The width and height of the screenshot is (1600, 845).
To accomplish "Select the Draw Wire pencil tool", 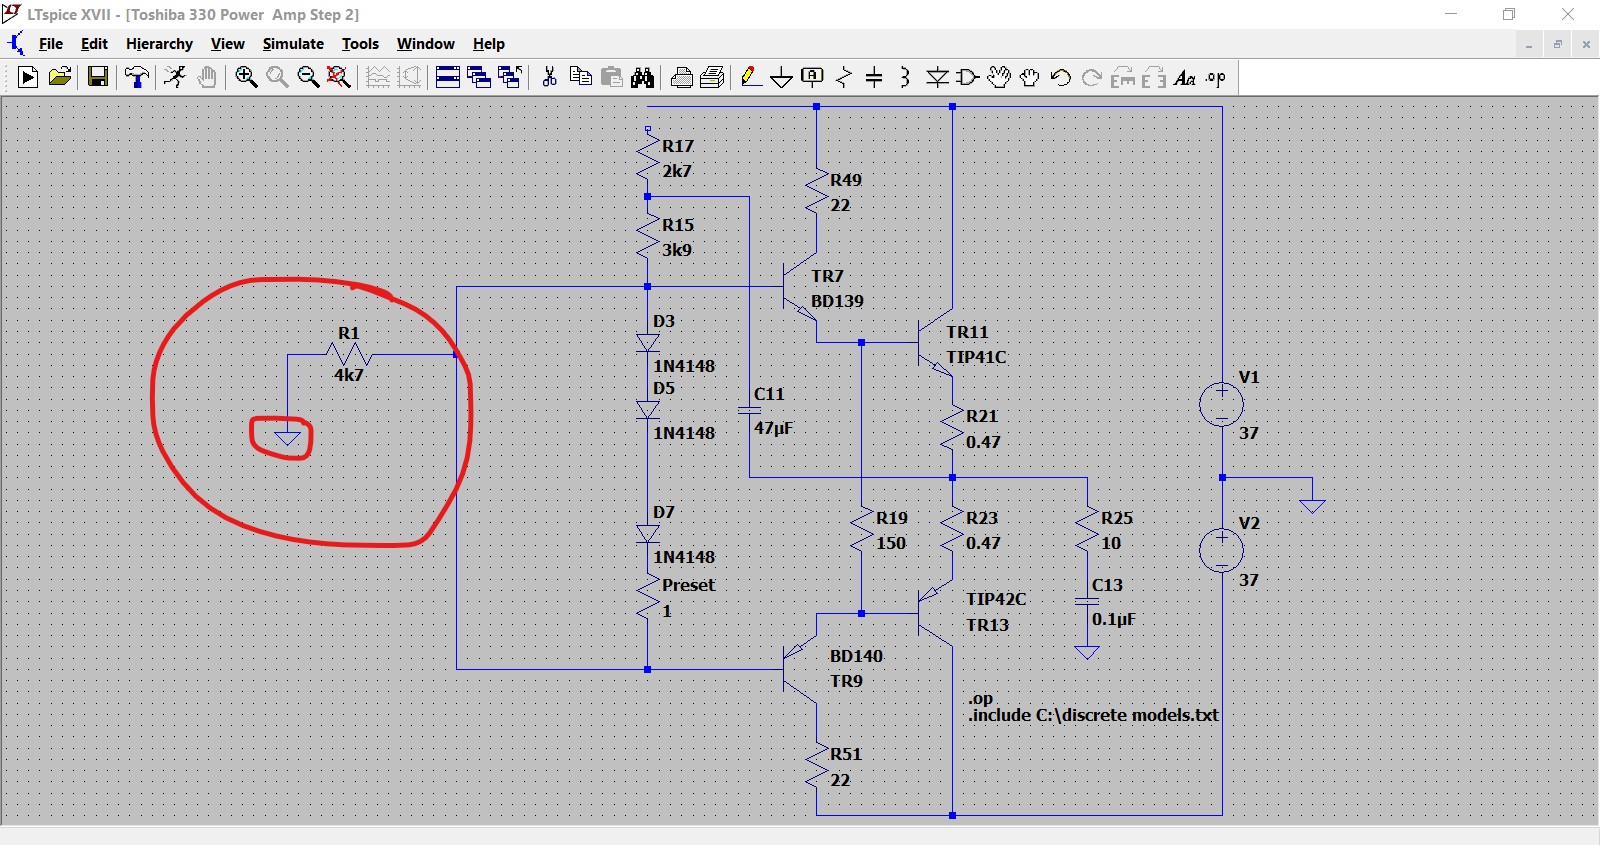I will click(751, 77).
